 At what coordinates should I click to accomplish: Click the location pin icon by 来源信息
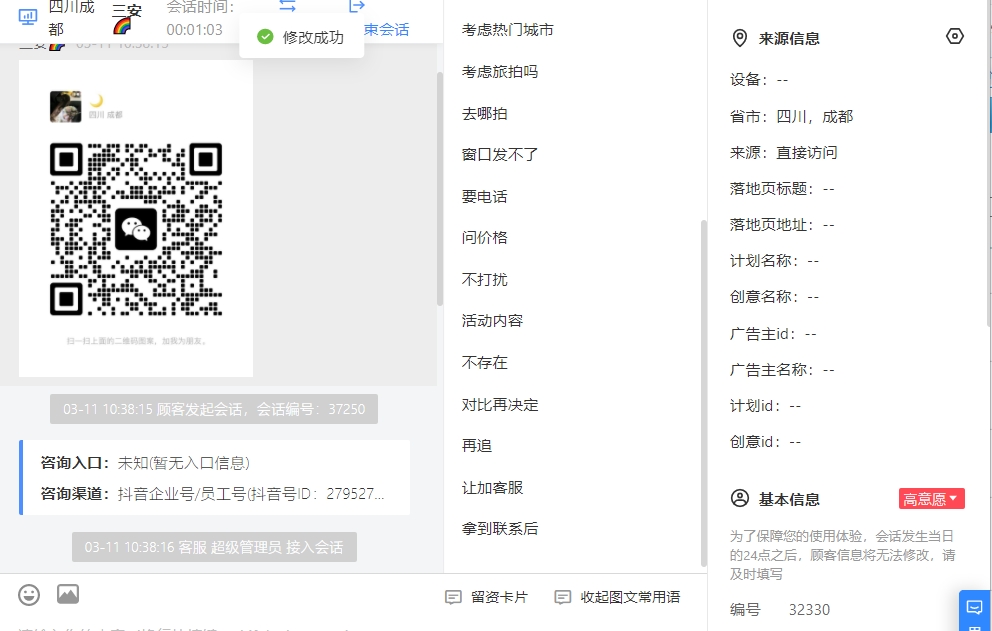pos(739,38)
